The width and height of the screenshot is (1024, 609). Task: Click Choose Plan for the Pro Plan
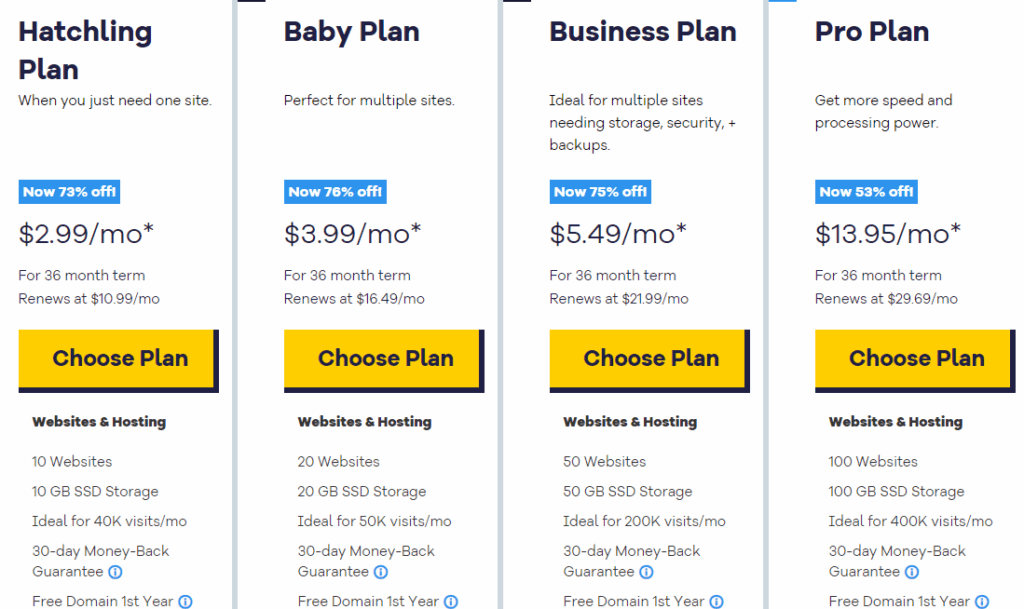click(x=915, y=358)
